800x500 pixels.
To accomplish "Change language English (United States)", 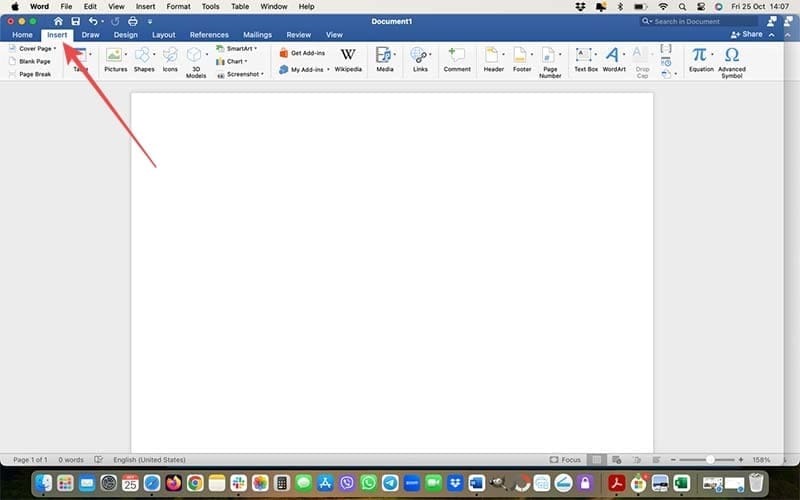I will (x=149, y=460).
